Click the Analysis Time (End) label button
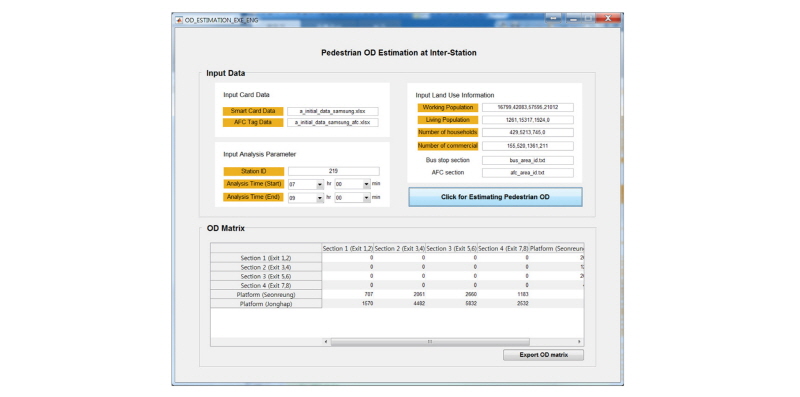Screen dimensions: 800x397 254,197
